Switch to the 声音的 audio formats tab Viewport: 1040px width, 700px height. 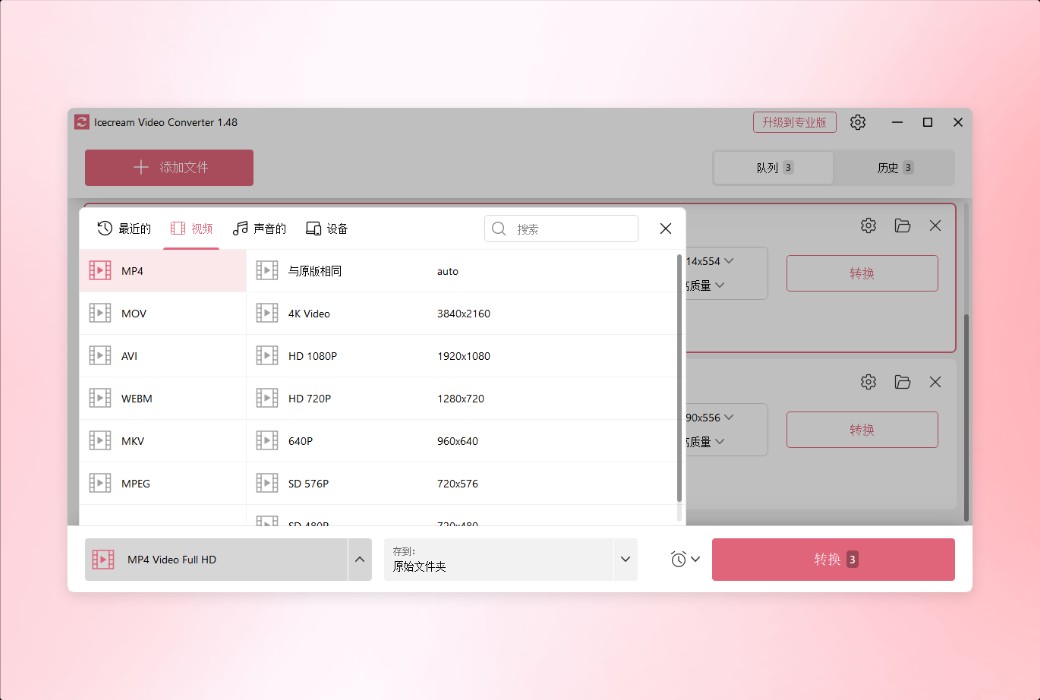(259, 228)
